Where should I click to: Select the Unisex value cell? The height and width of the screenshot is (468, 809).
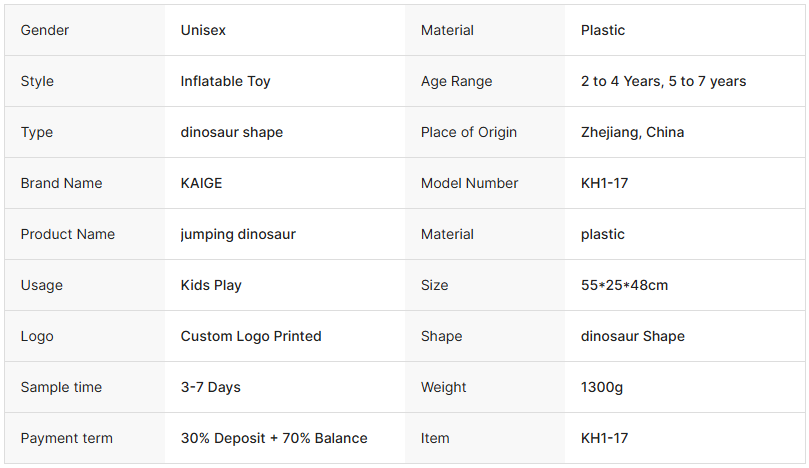(203, 30)
